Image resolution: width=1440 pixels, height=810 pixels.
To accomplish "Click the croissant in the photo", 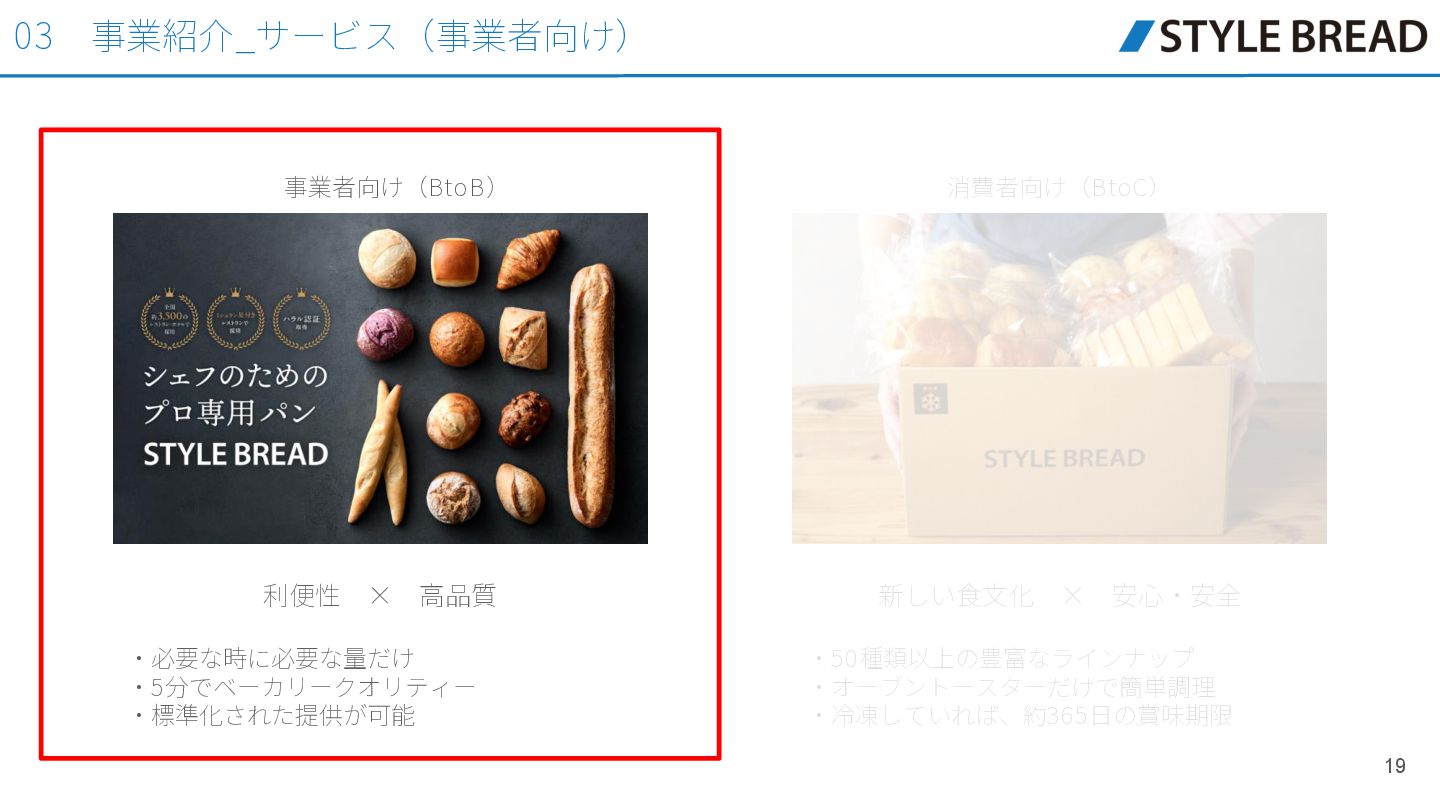I will (x=529, y=259).
